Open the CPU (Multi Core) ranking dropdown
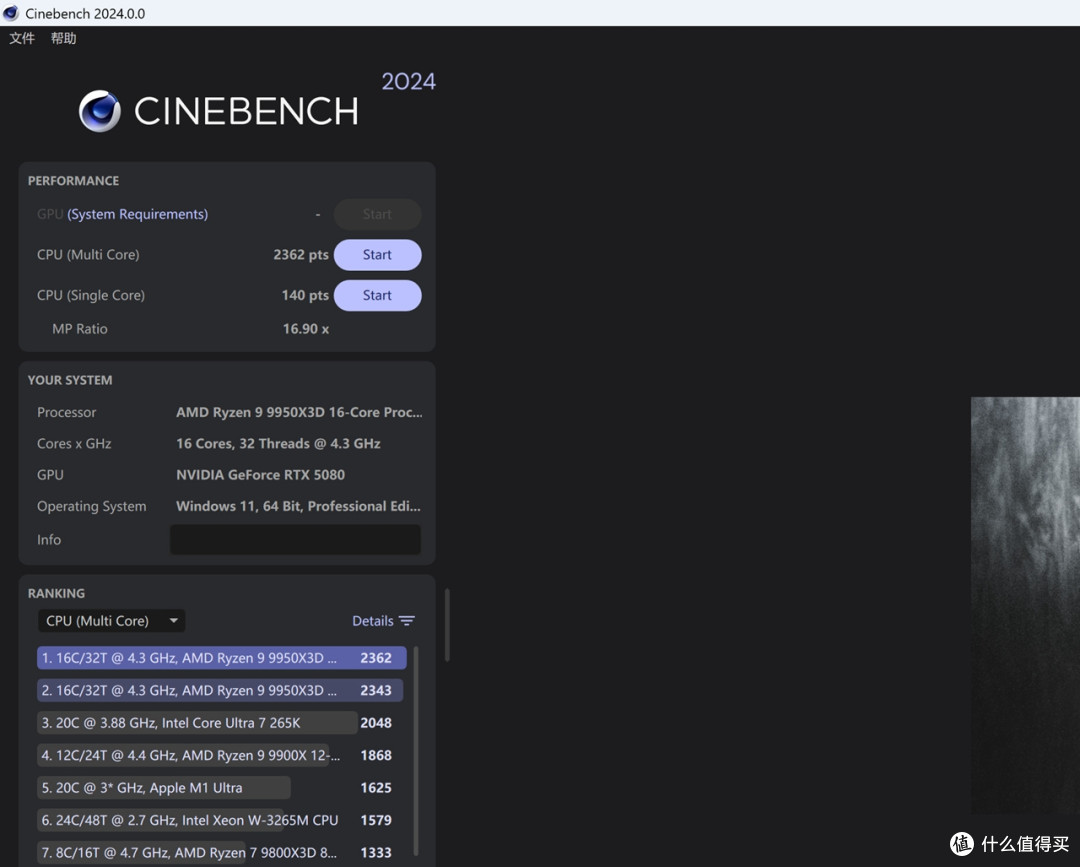 (x=111, y=621)
